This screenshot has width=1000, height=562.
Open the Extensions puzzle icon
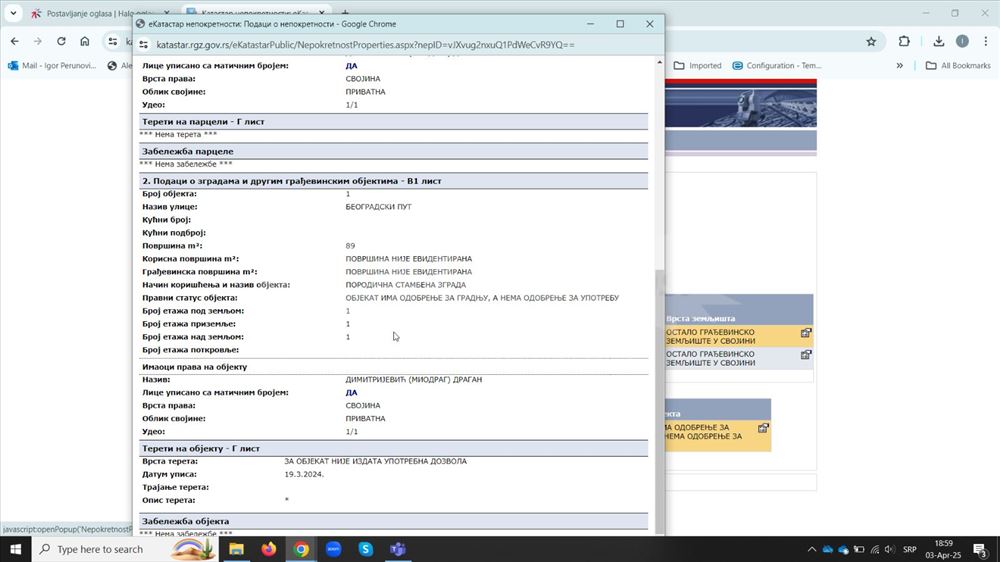pos(904,41)
